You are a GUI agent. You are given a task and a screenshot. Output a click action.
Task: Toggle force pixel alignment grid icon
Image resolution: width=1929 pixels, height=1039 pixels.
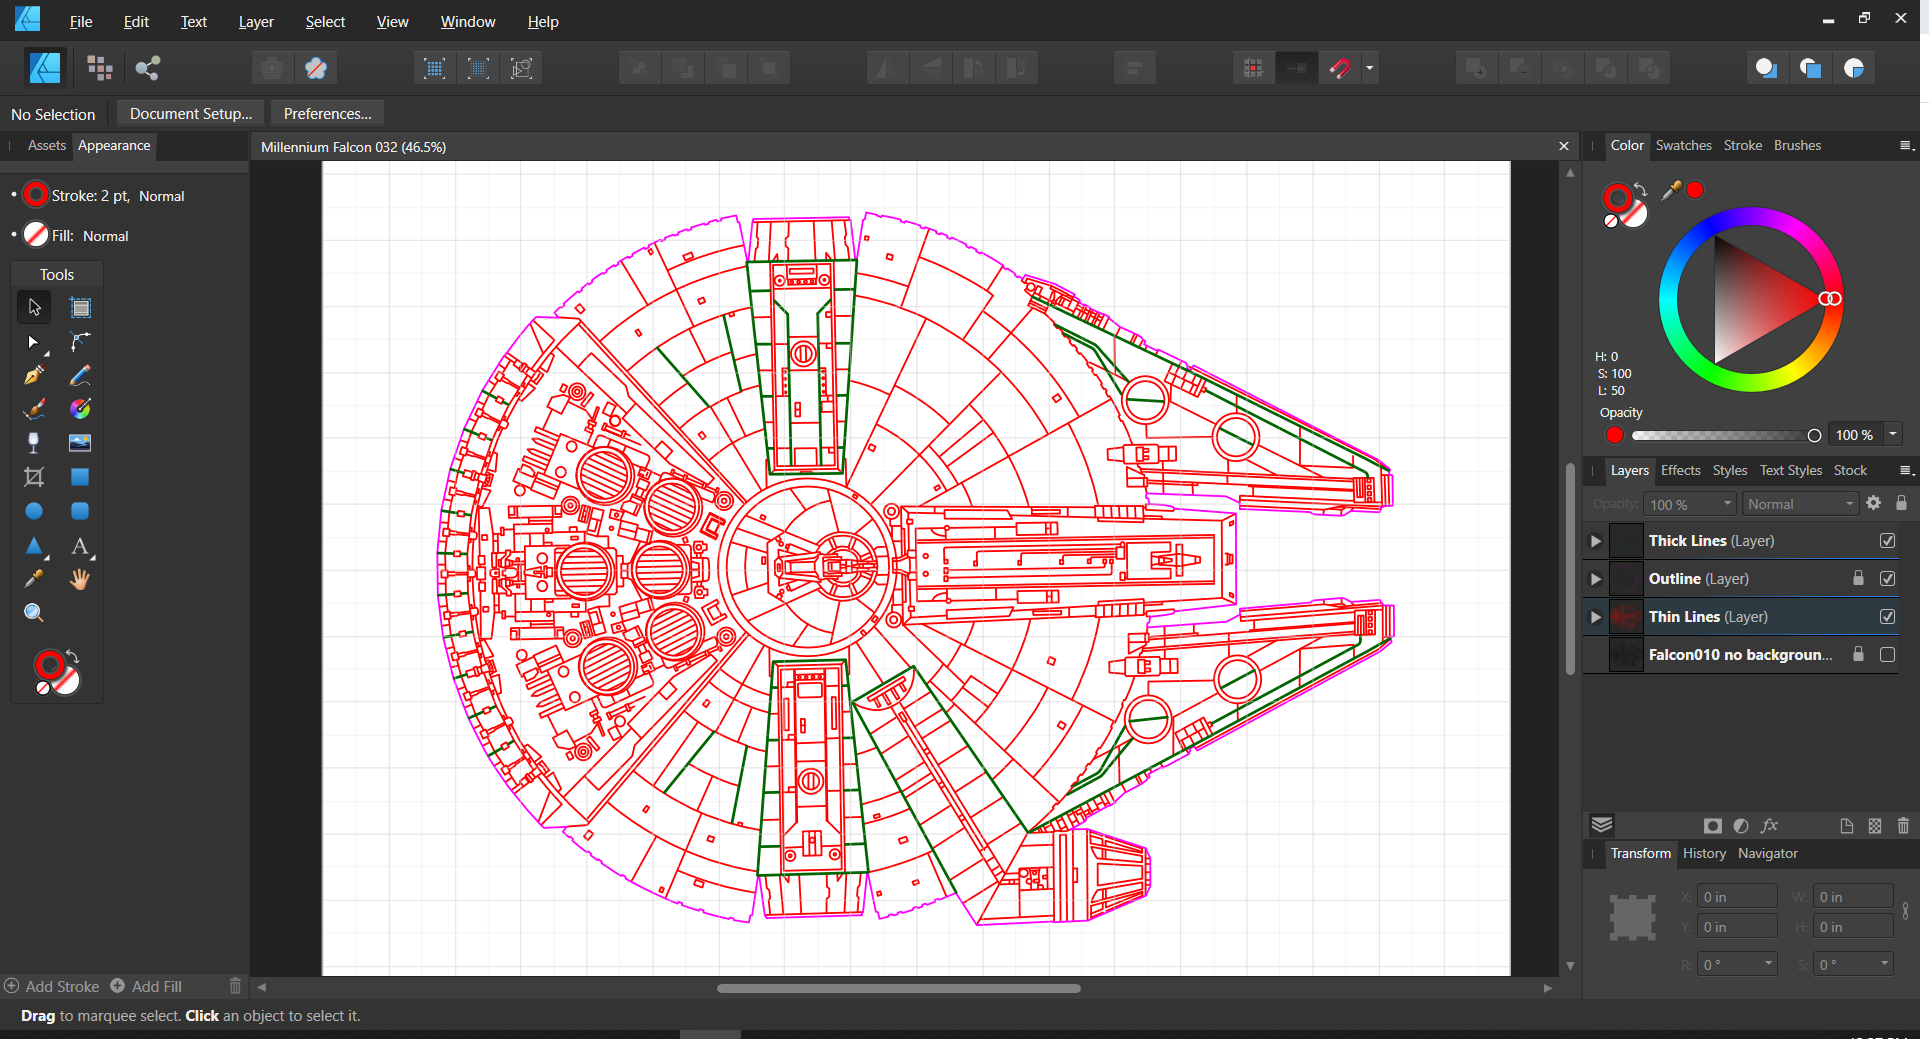[1253, 68]
